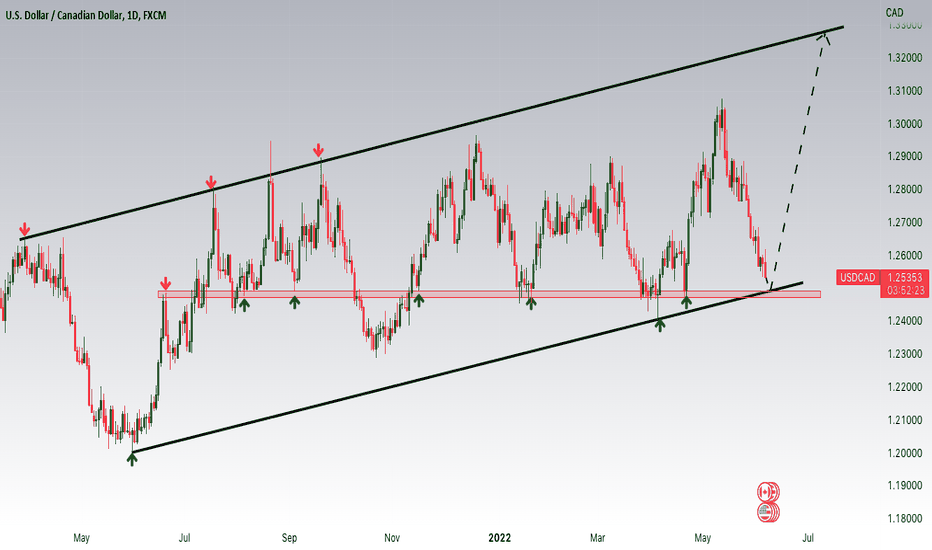Viewport: 932px width, 550px height.
Task: Click the red USDCAD symbol price tag
Action: tap(858, 278)
